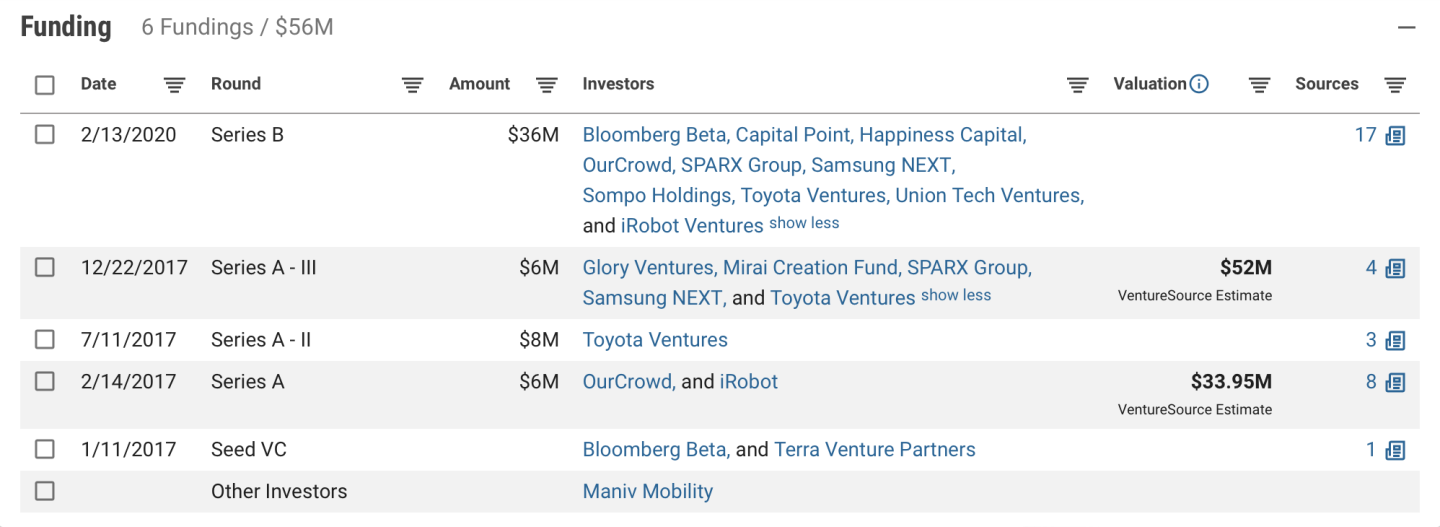Open sources document icon for Series A - II
Image resolution: width=1440 pixels, height=527 pixels.
[1396, 340]
